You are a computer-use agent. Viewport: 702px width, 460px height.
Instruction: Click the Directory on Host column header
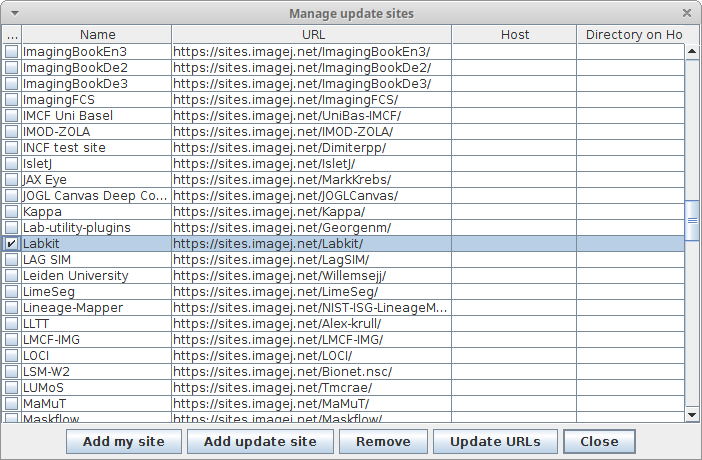pyautogui.click(x=633, y=34)
